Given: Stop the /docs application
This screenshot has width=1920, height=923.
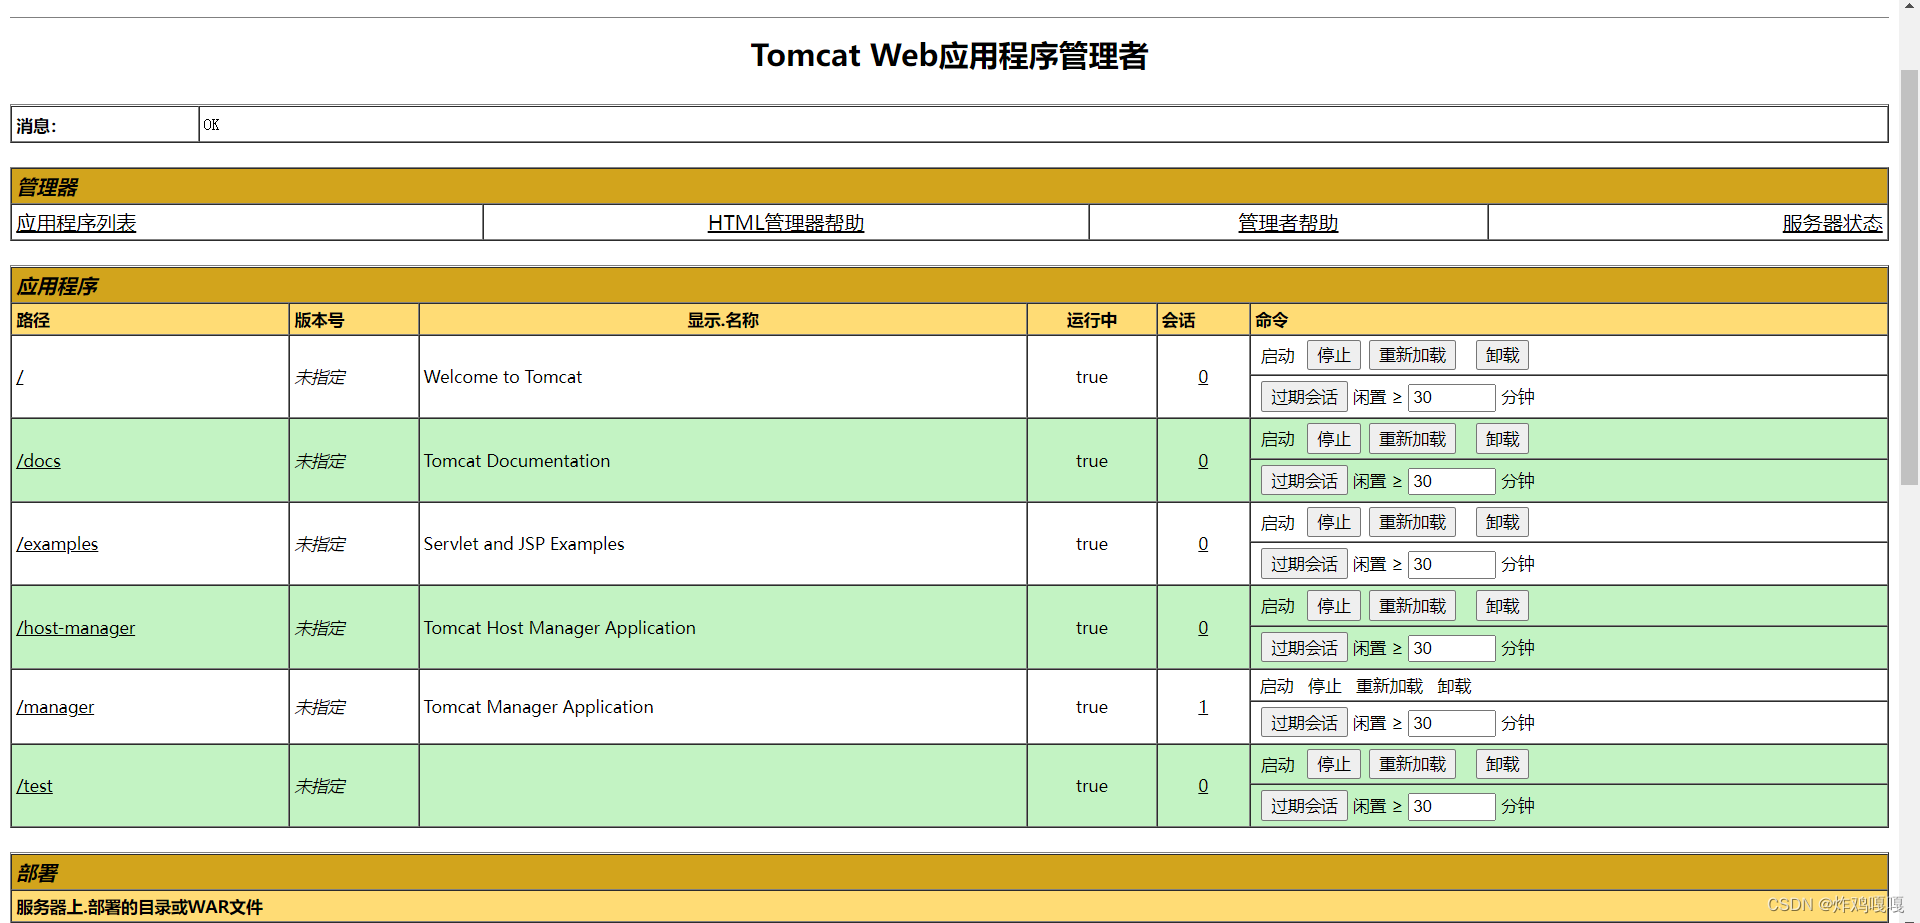Looking at the screenshot, I should 1334,439.
